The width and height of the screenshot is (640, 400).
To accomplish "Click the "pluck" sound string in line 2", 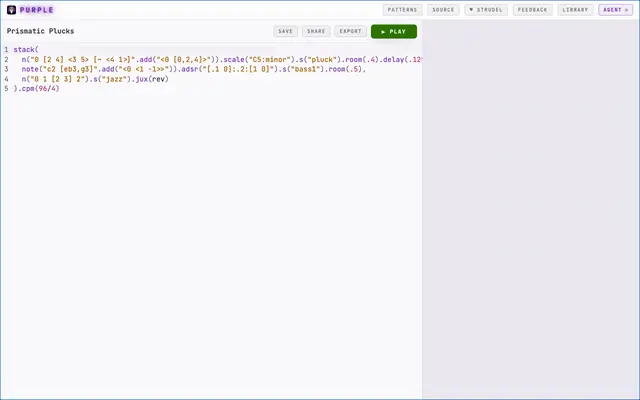I will tap(322, 60).
